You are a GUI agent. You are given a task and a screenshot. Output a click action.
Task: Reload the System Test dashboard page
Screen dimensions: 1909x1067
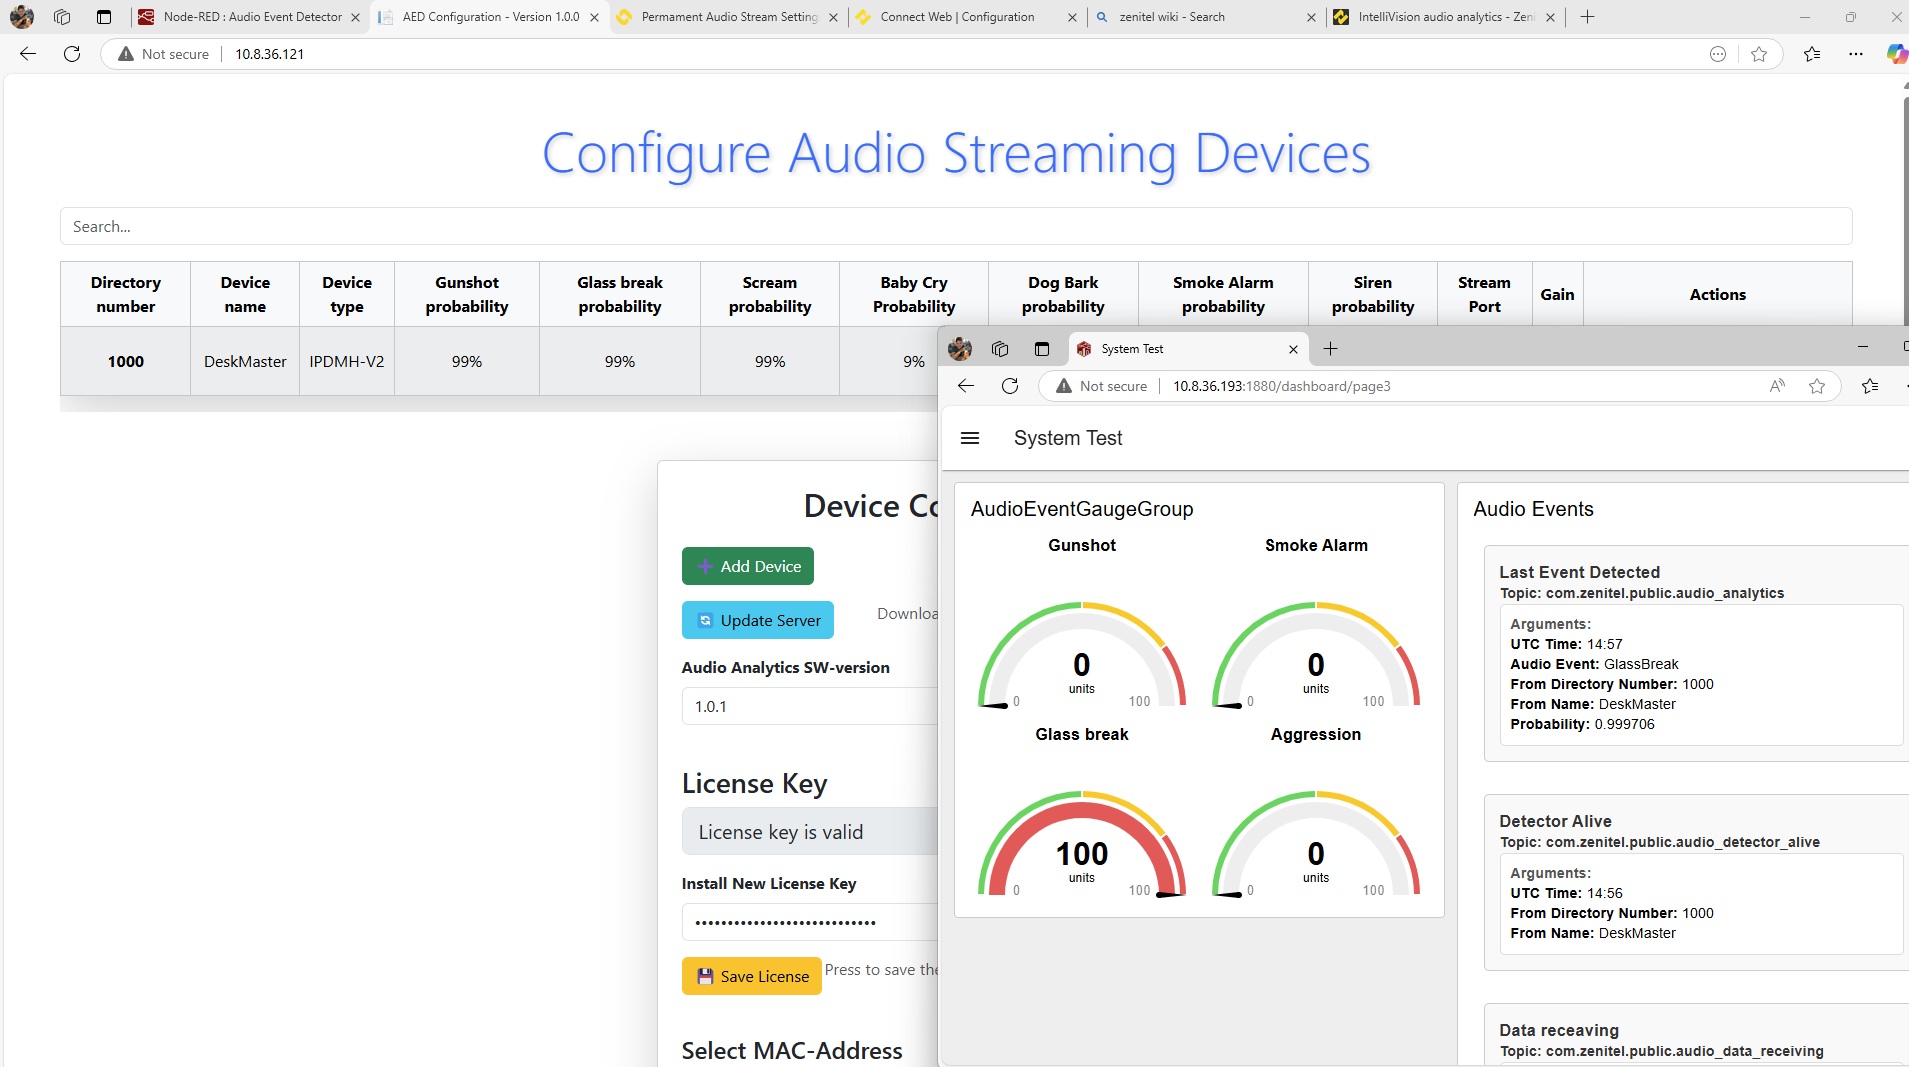(x=1010, y=386)
